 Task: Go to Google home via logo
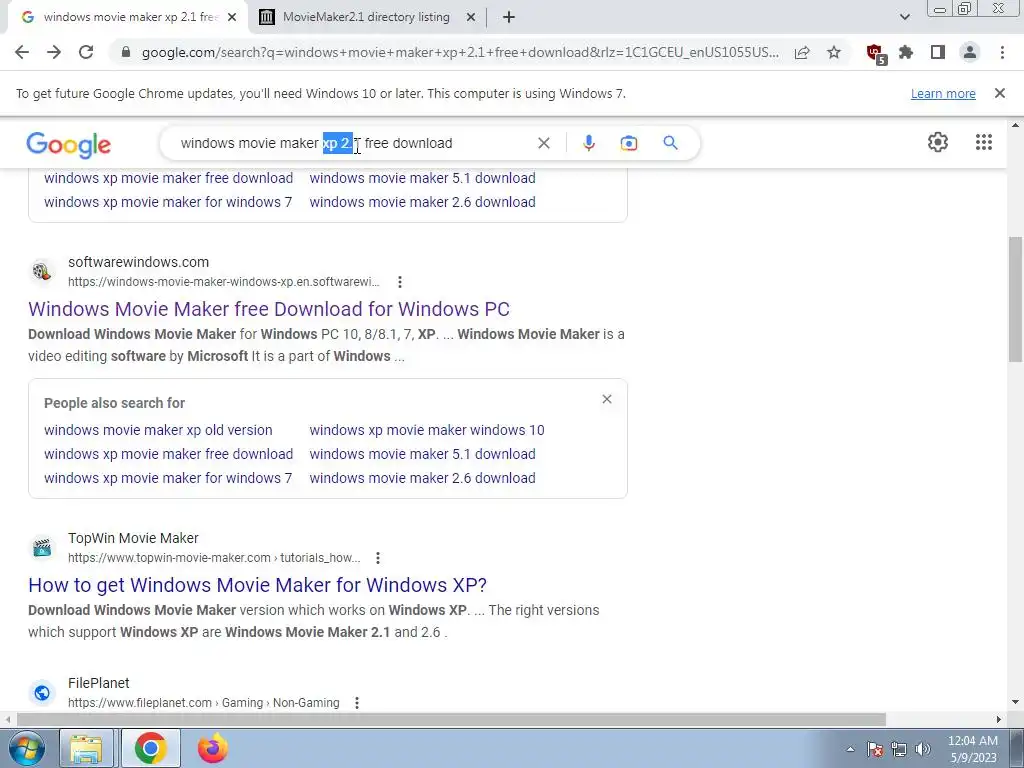pos(69,144)
